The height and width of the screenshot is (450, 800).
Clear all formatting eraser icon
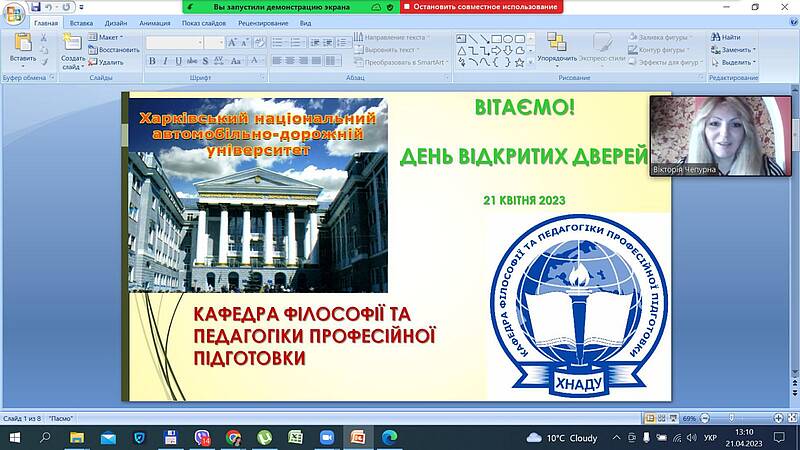click(x=259, y=43)
